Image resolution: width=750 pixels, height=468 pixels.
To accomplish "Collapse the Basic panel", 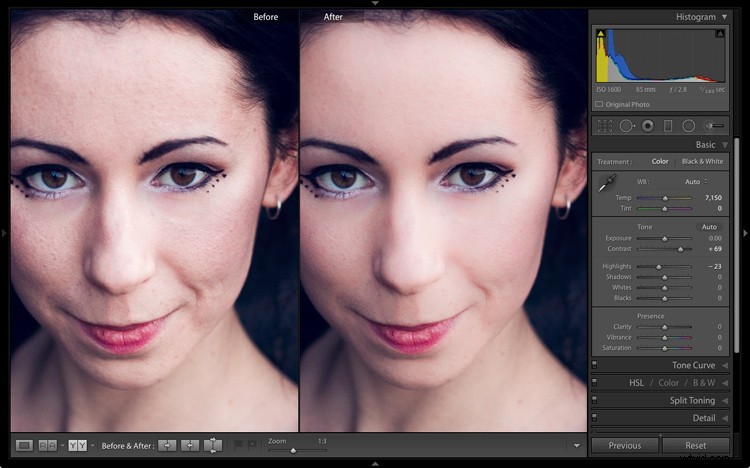I will click(725, 145).
